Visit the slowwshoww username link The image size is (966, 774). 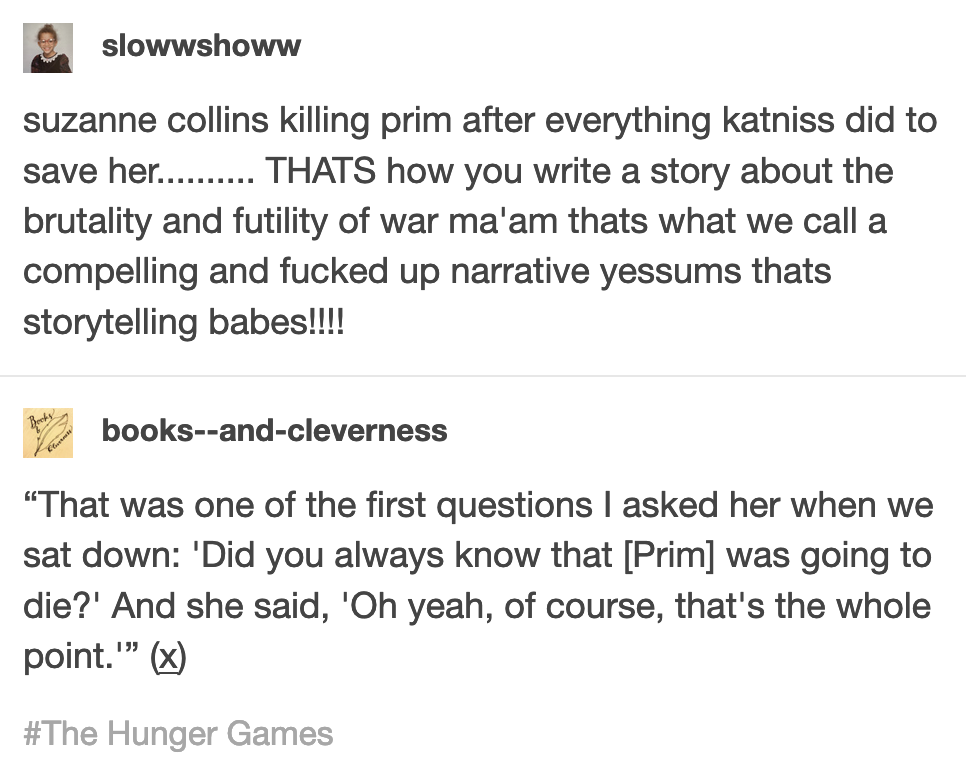click(x=201, y=47)
